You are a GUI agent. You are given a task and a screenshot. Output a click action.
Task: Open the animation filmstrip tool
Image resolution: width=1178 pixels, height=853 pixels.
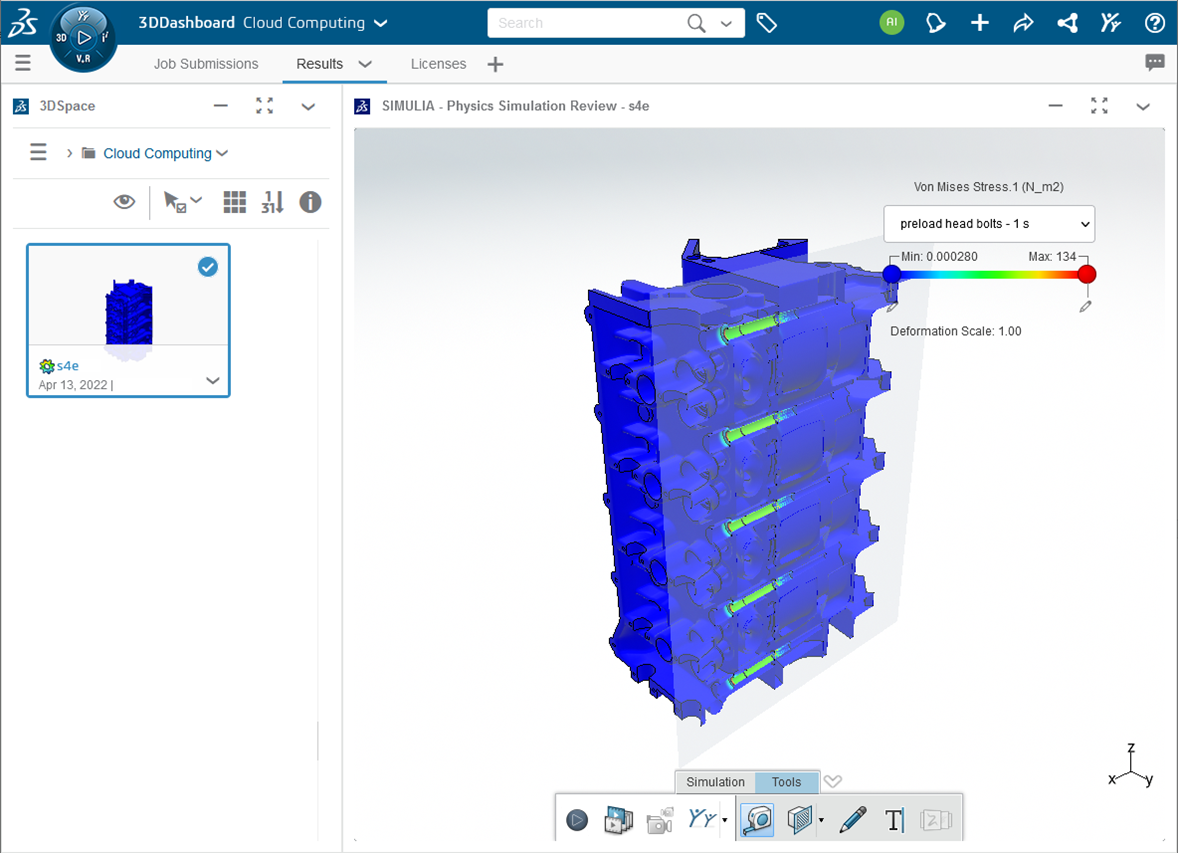(x=618, y=820)
